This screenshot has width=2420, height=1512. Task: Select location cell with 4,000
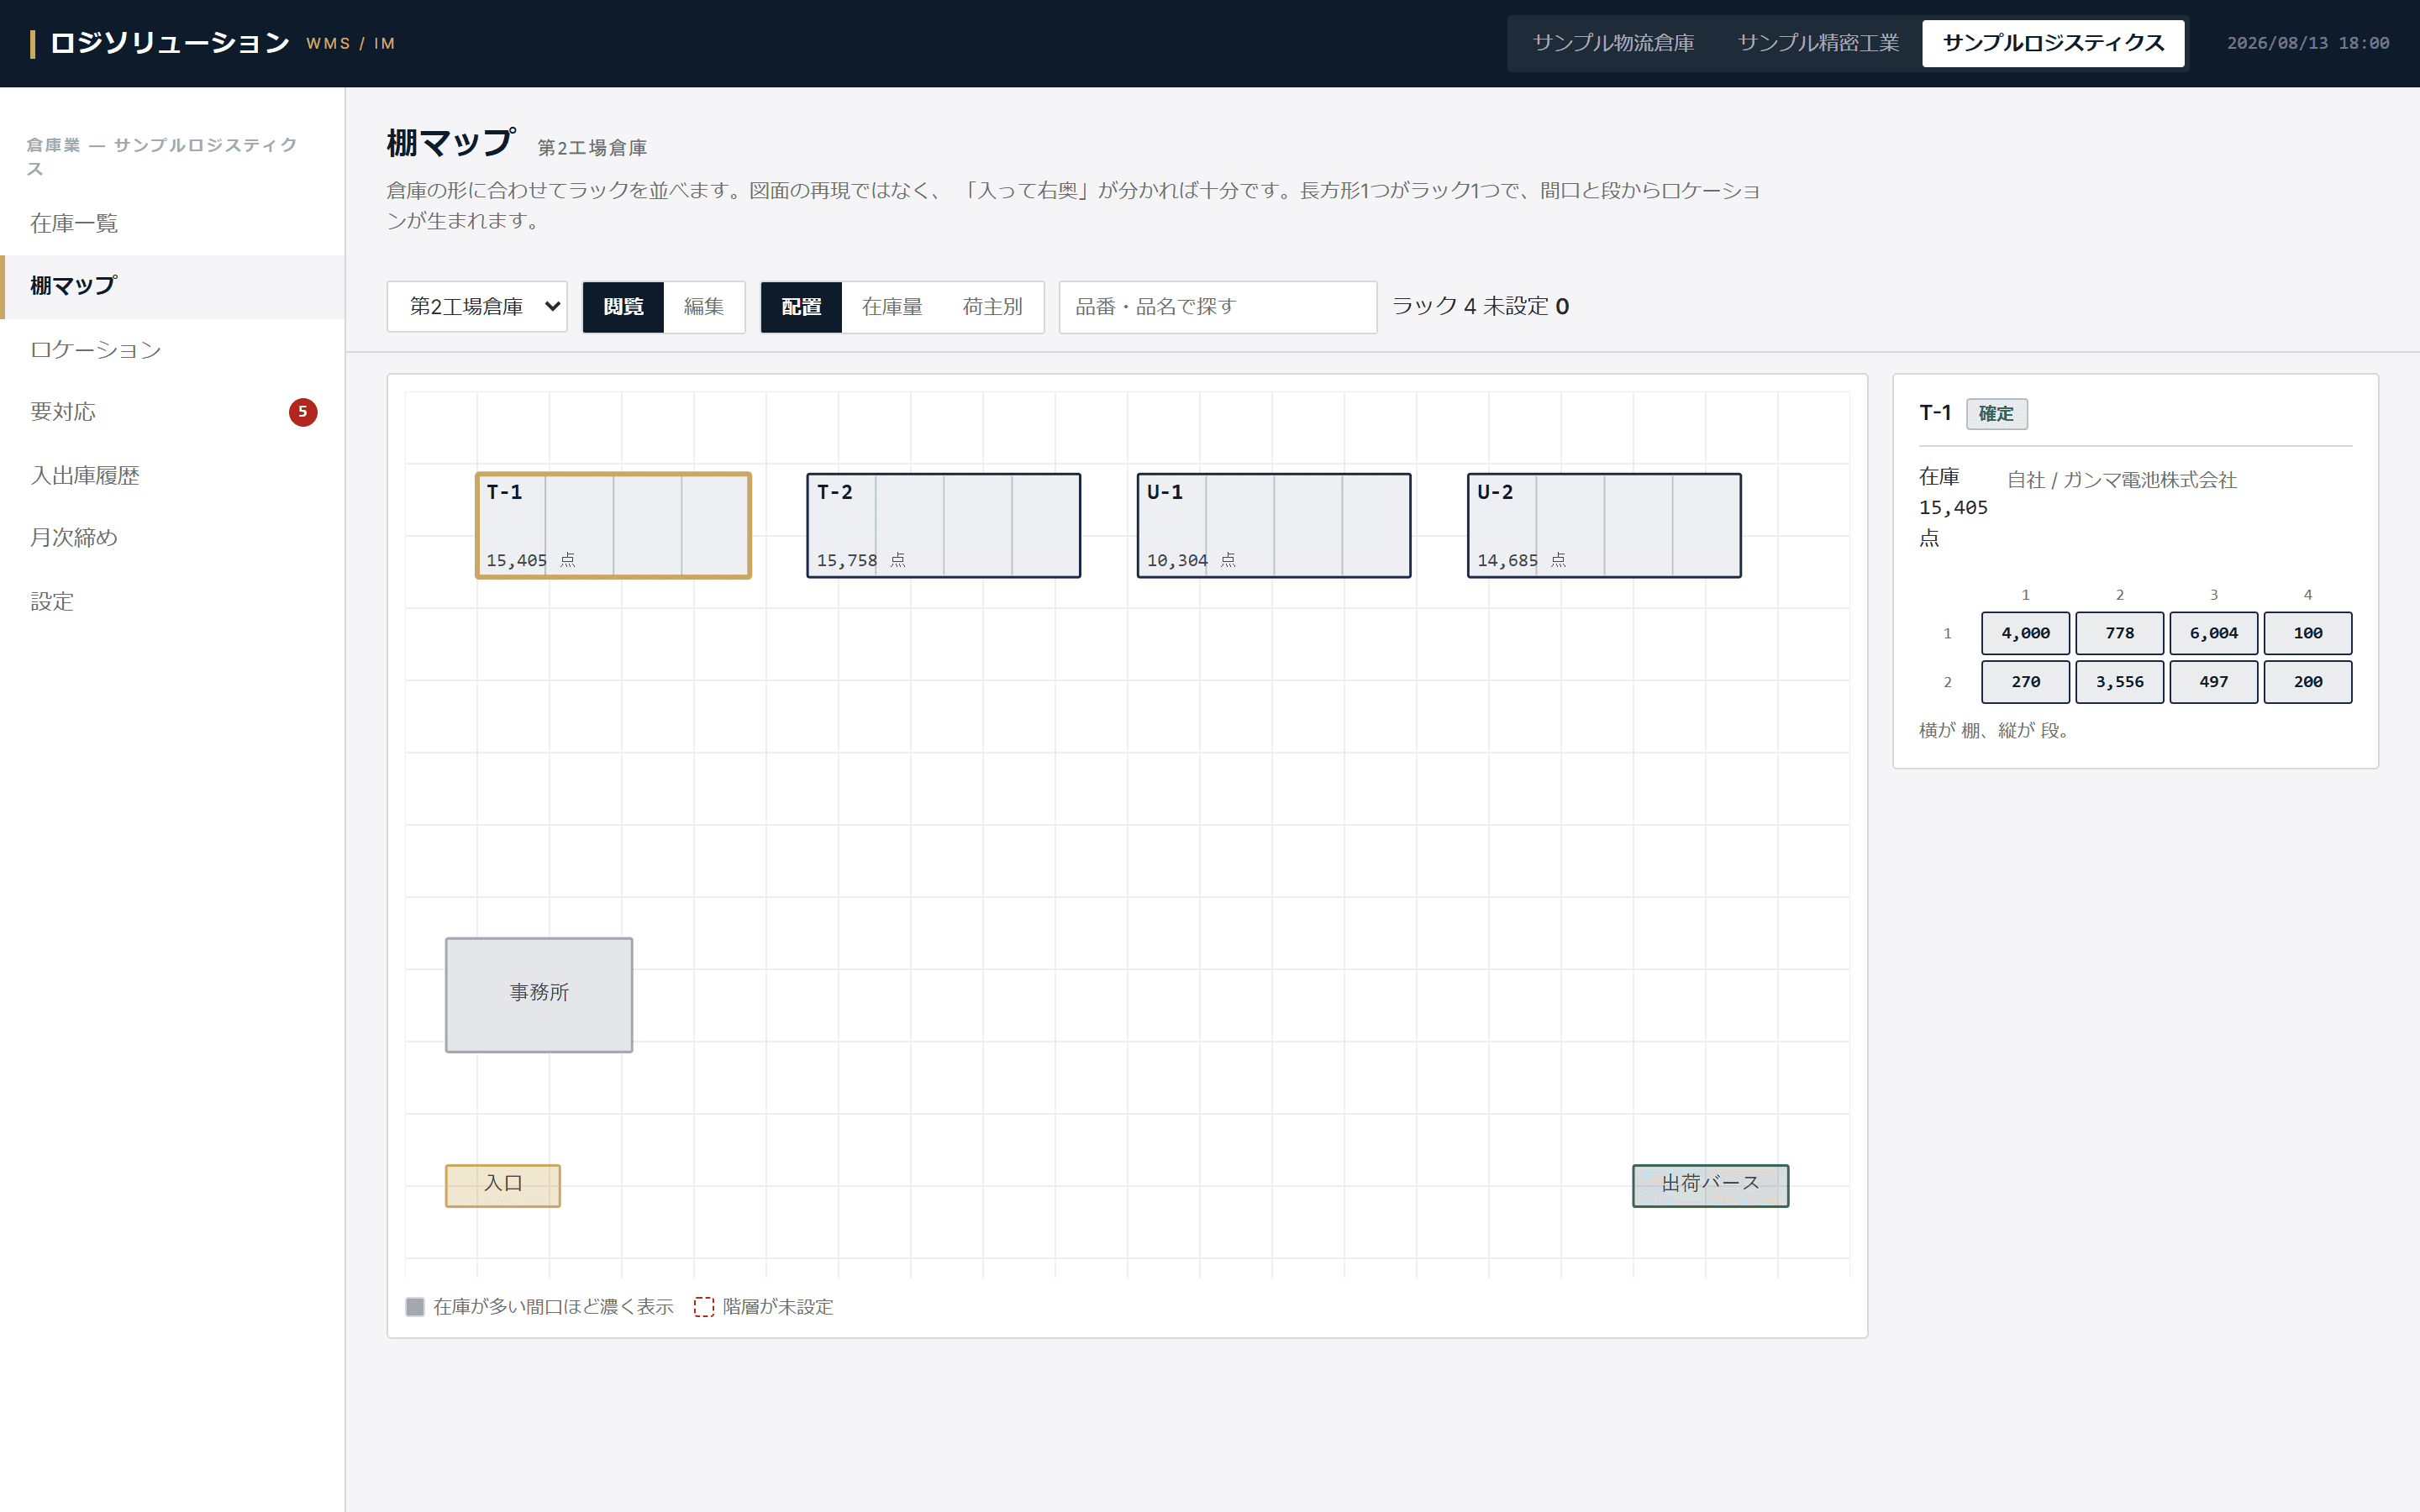point(2025,634)
